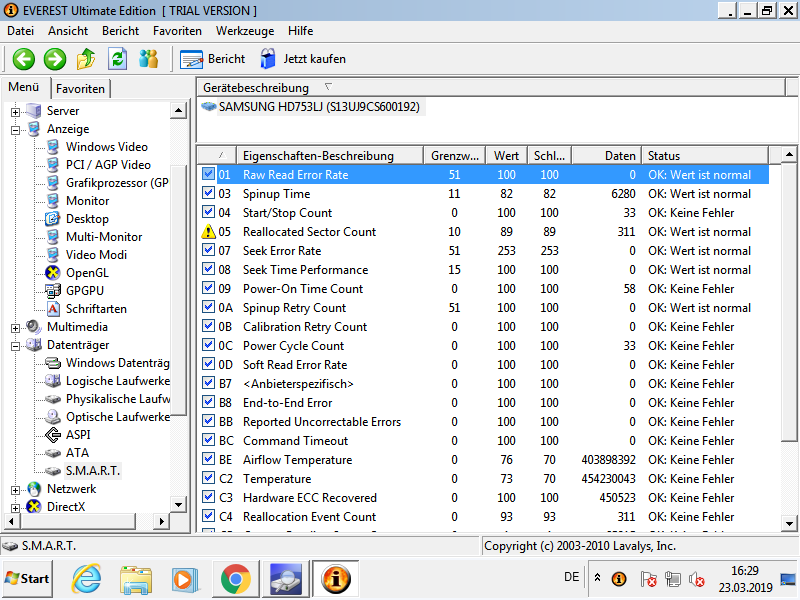Select the S.M.A.R.T. tree item
Image resolution: width=800 pixels, height=600 pixels.
click(93, 470)
